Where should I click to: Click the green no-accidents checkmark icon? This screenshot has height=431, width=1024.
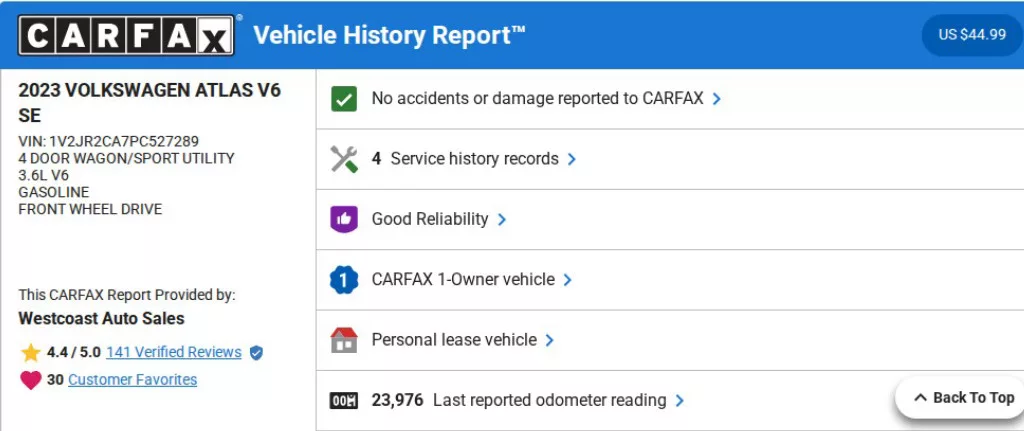(x=344, y=99)
